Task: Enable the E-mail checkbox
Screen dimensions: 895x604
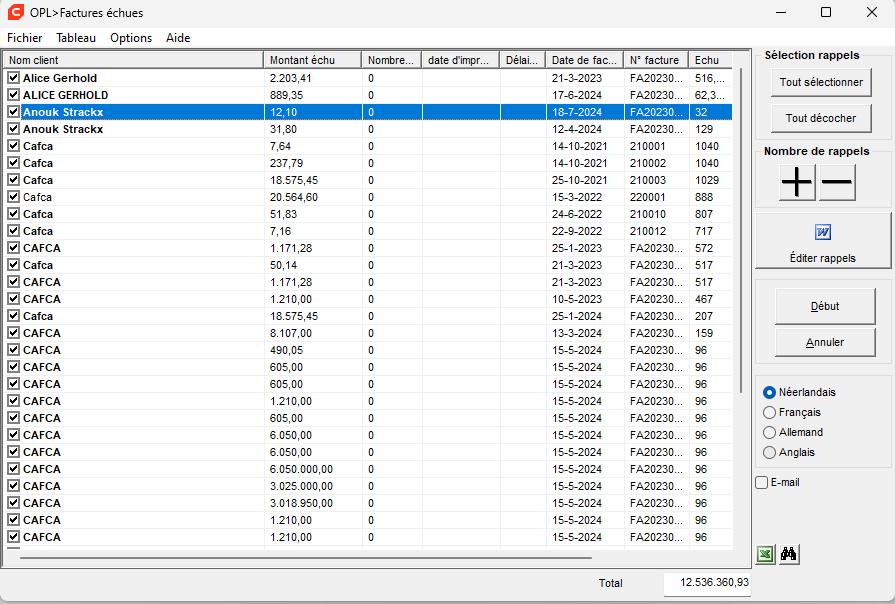Action: [x=762, y=482]
